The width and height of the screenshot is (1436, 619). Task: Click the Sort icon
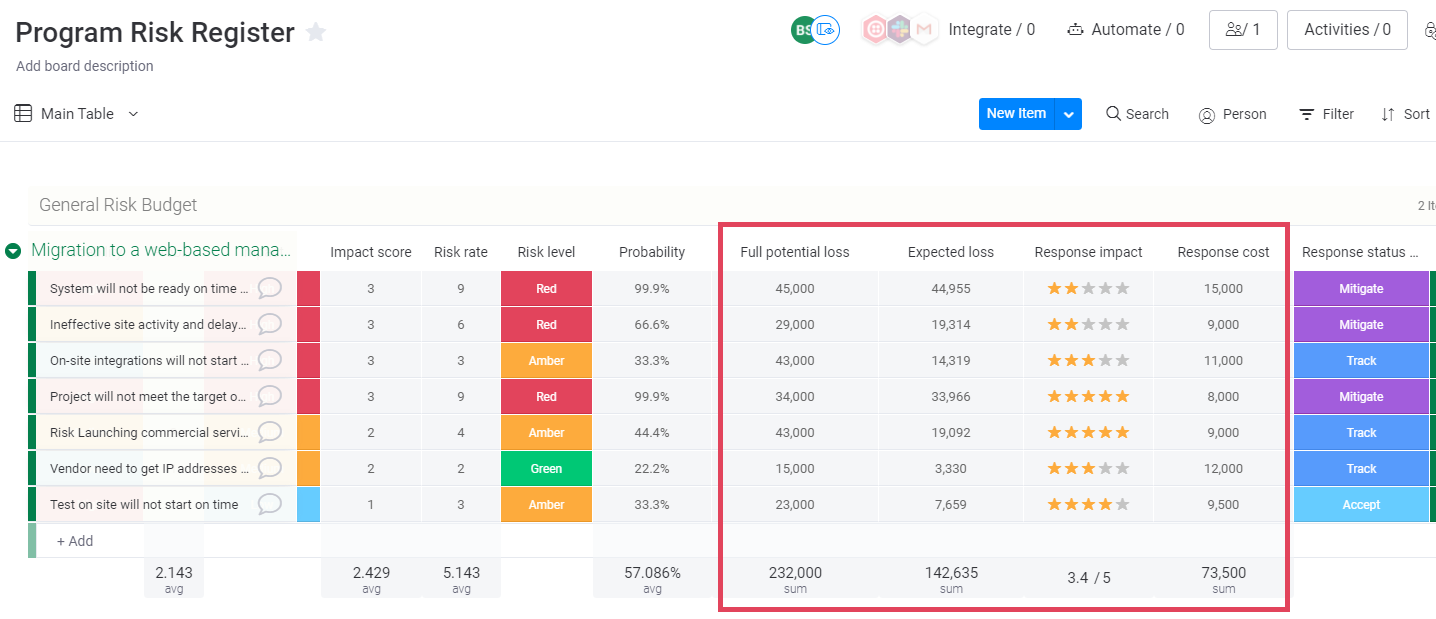point(1390,114)
